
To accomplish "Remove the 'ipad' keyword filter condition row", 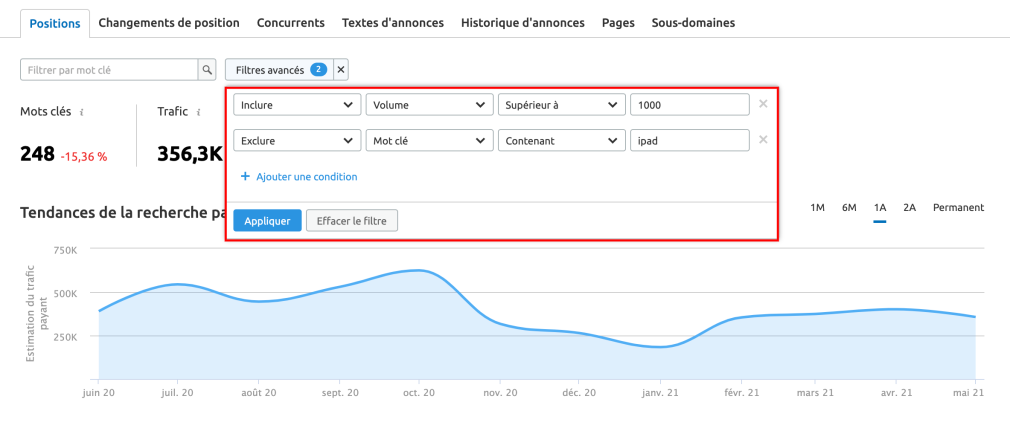I will 763,140.
